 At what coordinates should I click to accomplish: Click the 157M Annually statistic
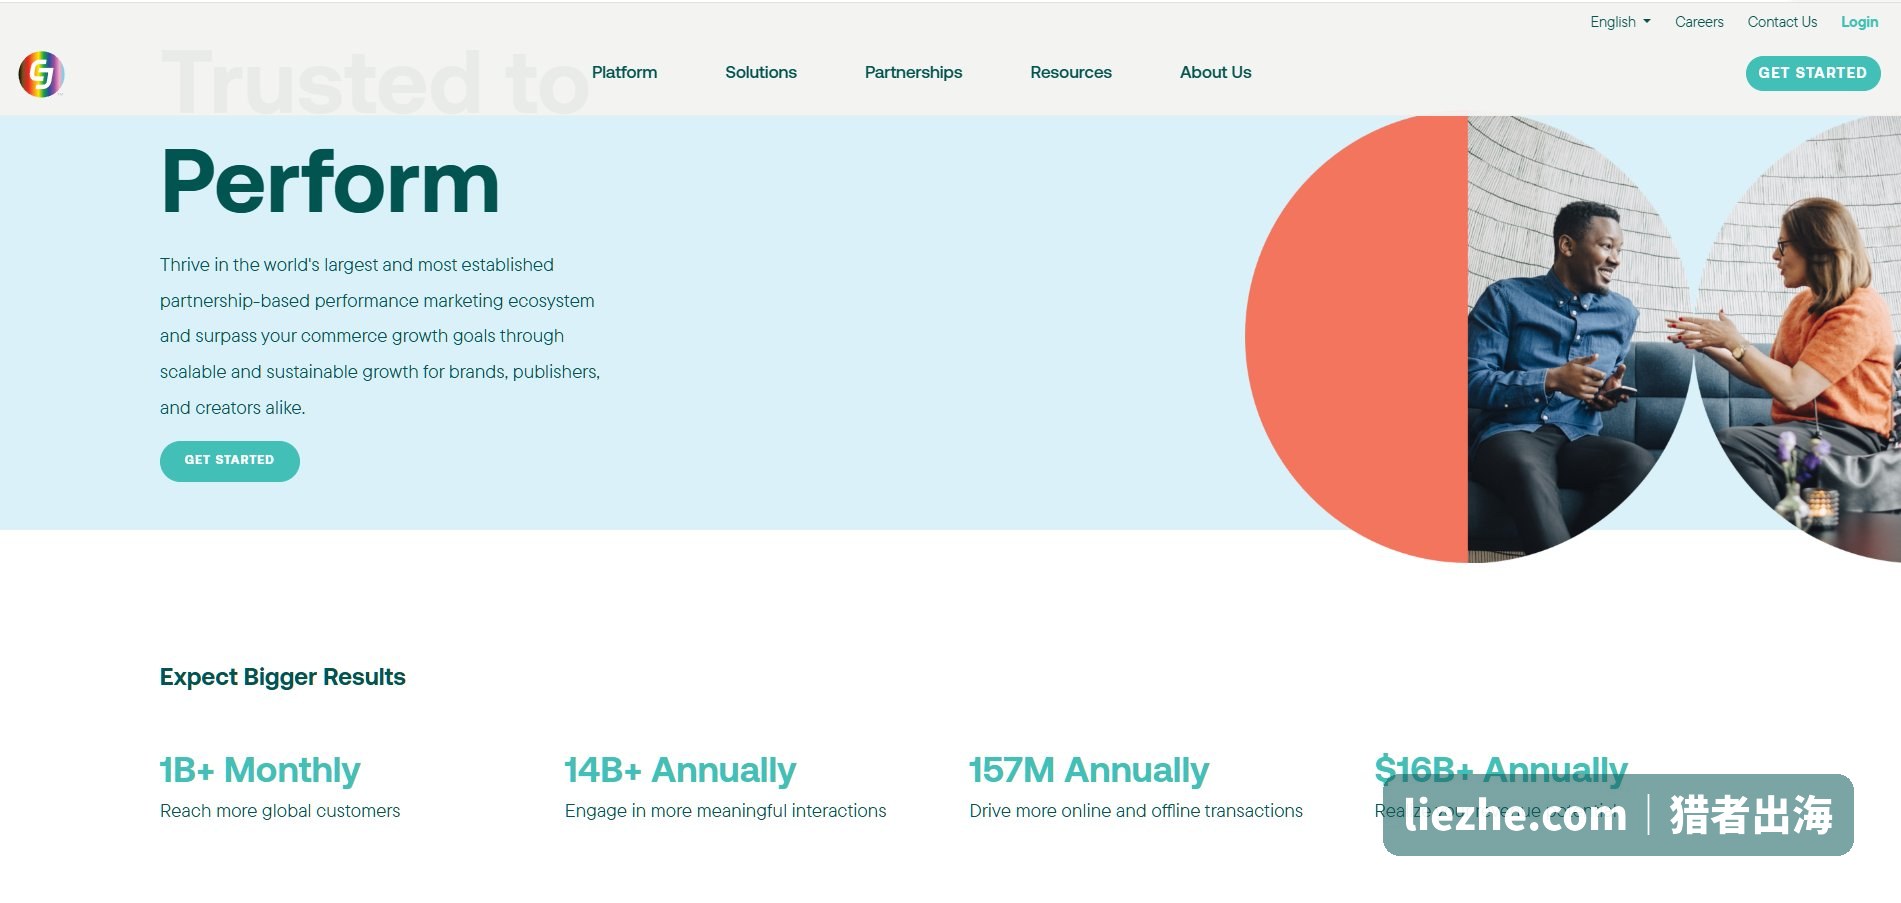1089,770
